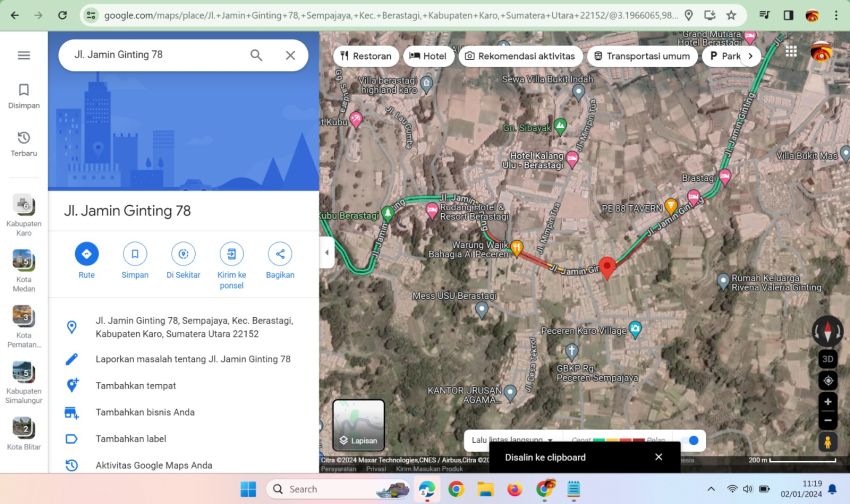Copy the address Jl. Jamin Ginting 78, Sempajaya

tap(184, 327)
